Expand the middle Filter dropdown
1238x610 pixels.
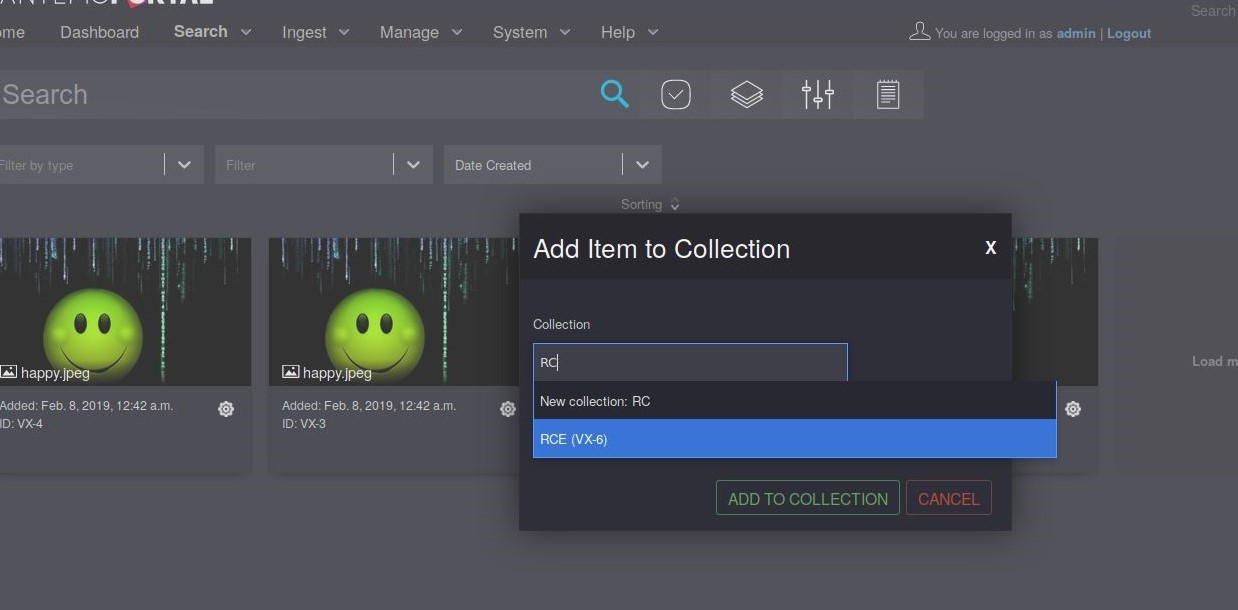click(413, 165)
